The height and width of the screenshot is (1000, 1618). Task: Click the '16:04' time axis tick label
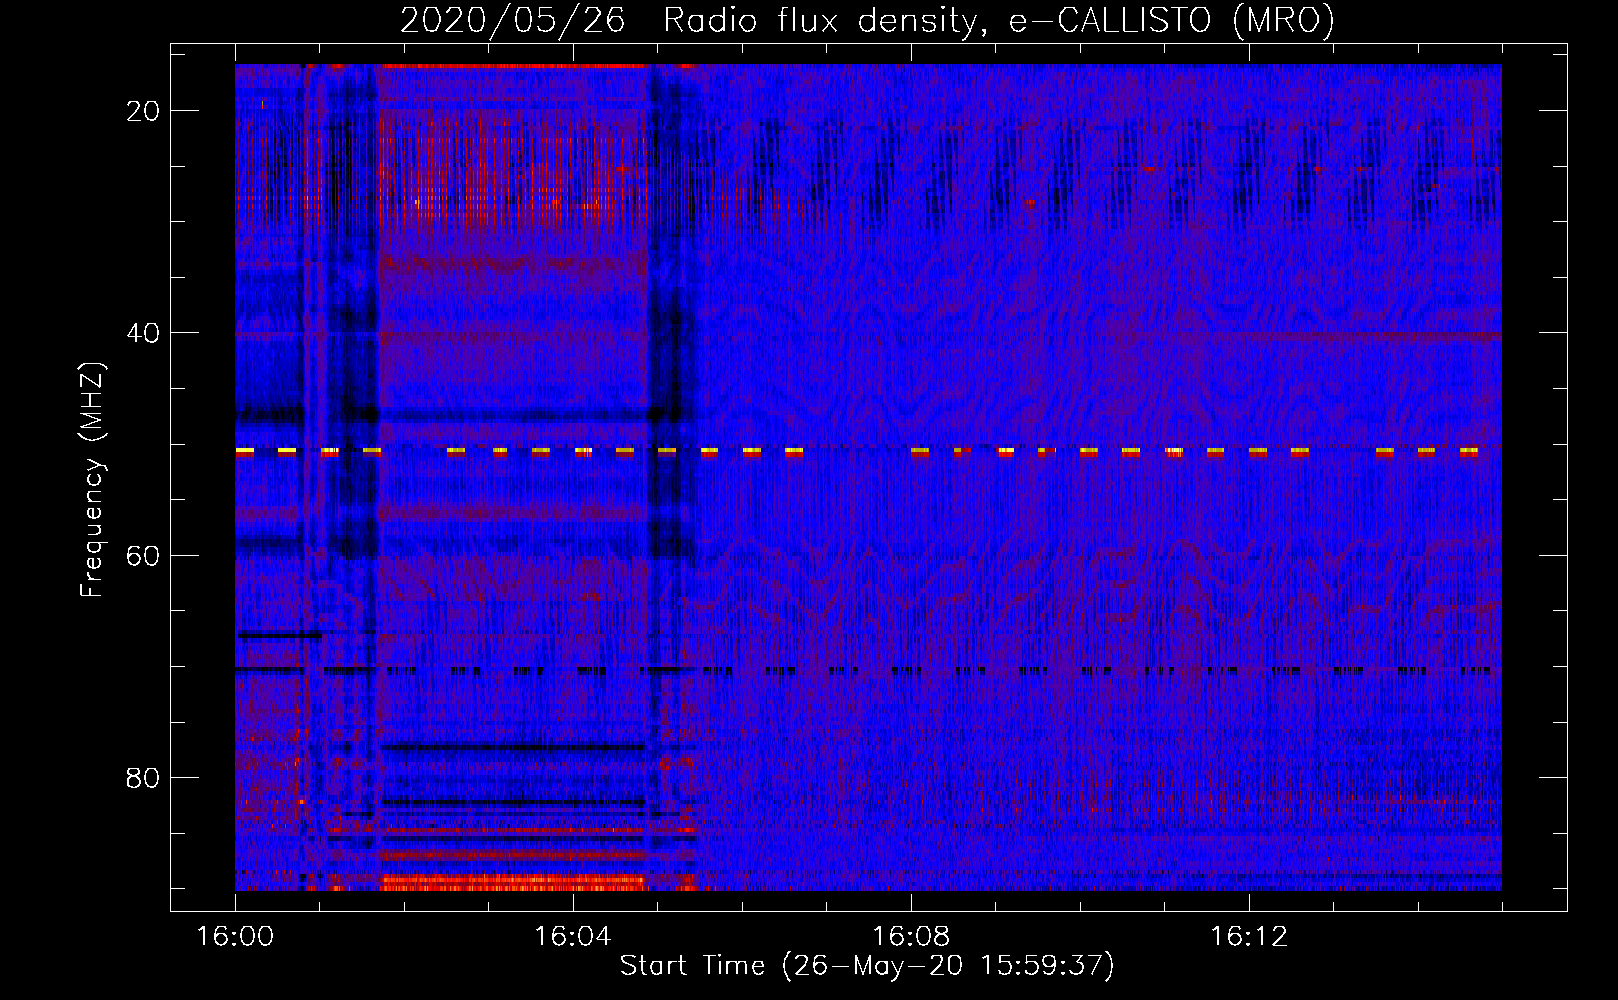[x=573, y=937]
